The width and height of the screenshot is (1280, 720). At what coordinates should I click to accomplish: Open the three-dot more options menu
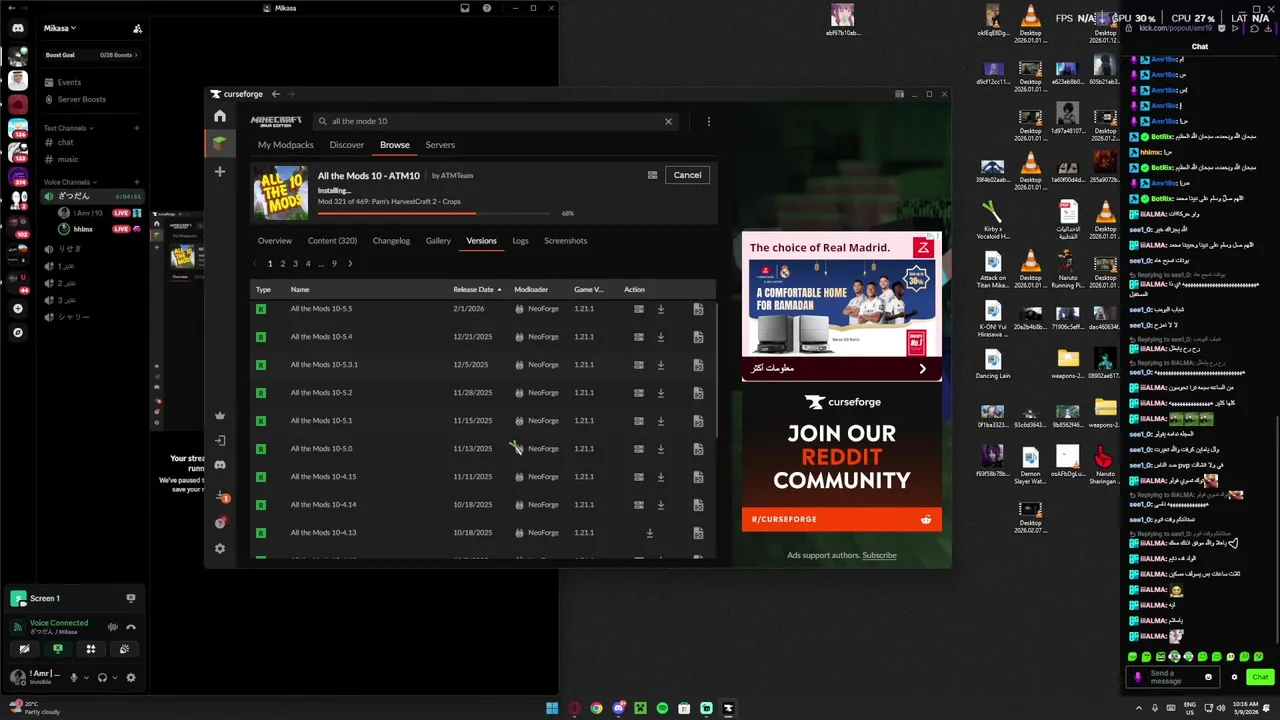708,121
